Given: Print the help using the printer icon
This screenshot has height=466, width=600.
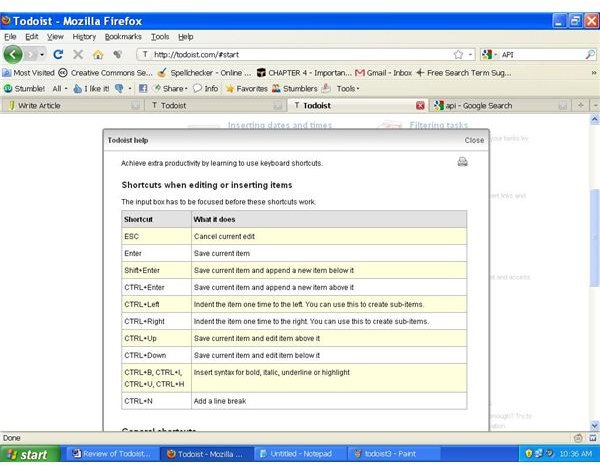Looking at the screenshot, I should tap(462, 162).
